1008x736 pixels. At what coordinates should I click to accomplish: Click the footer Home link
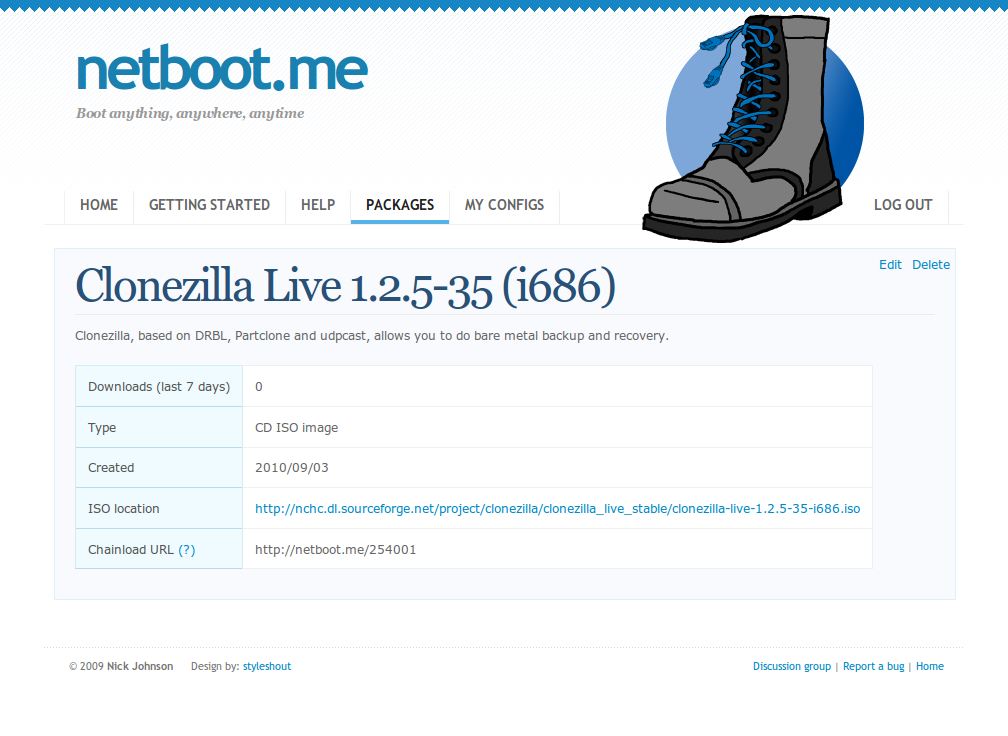pos(930,667)
